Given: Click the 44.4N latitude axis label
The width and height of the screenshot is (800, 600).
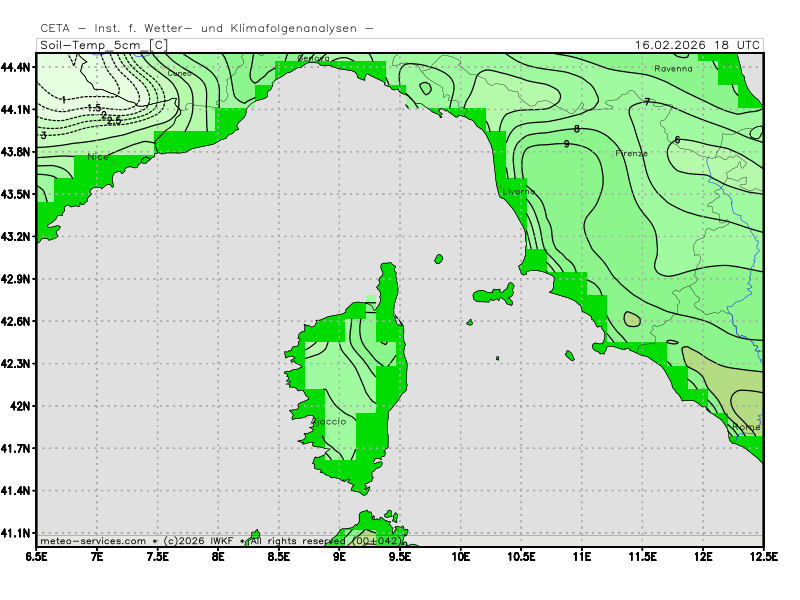Looking at the screenshot, I should tap(17, 67).
